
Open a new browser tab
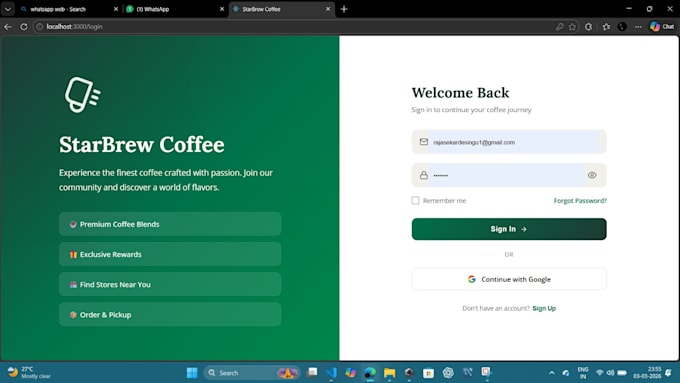pos(344,9)
